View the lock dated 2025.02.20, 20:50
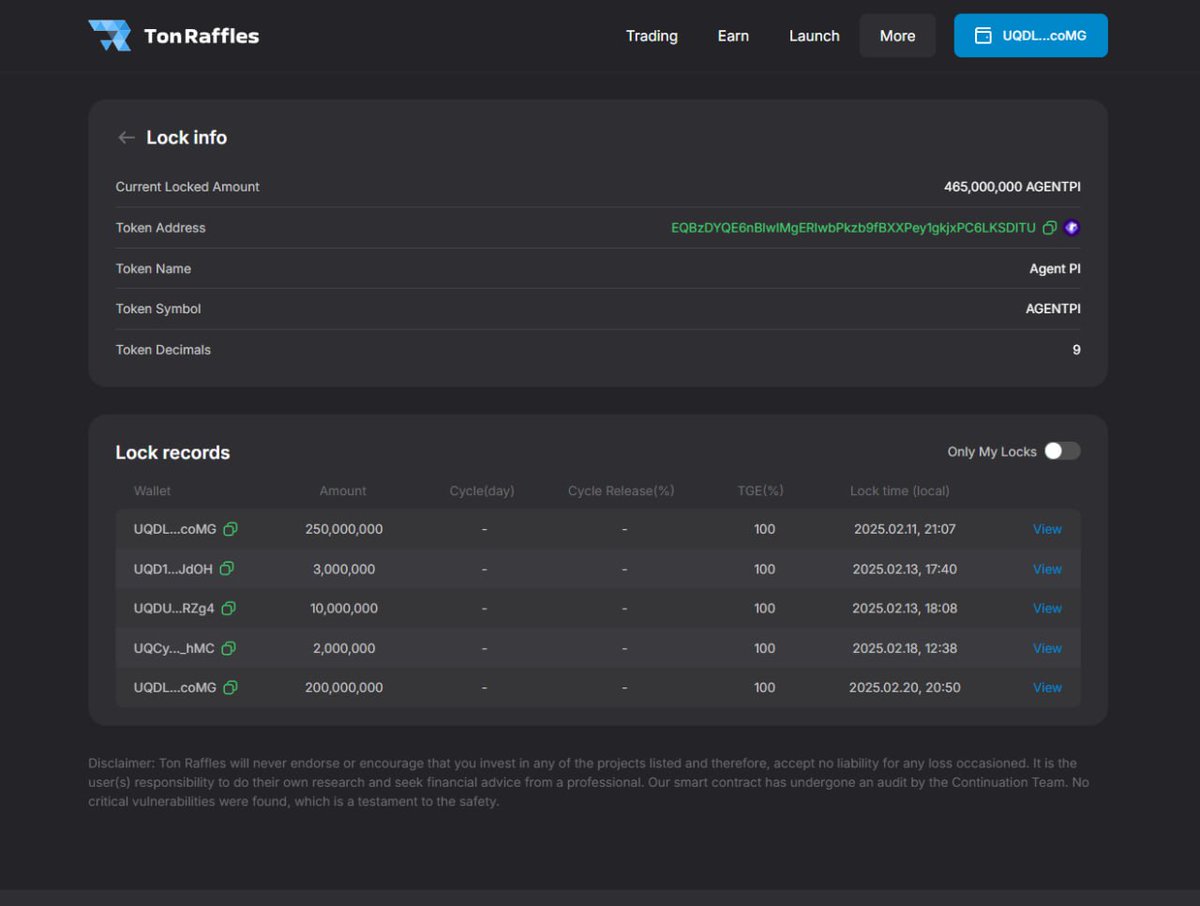Viewport: 1200px width, 906px height. (x=1047, y=688)
